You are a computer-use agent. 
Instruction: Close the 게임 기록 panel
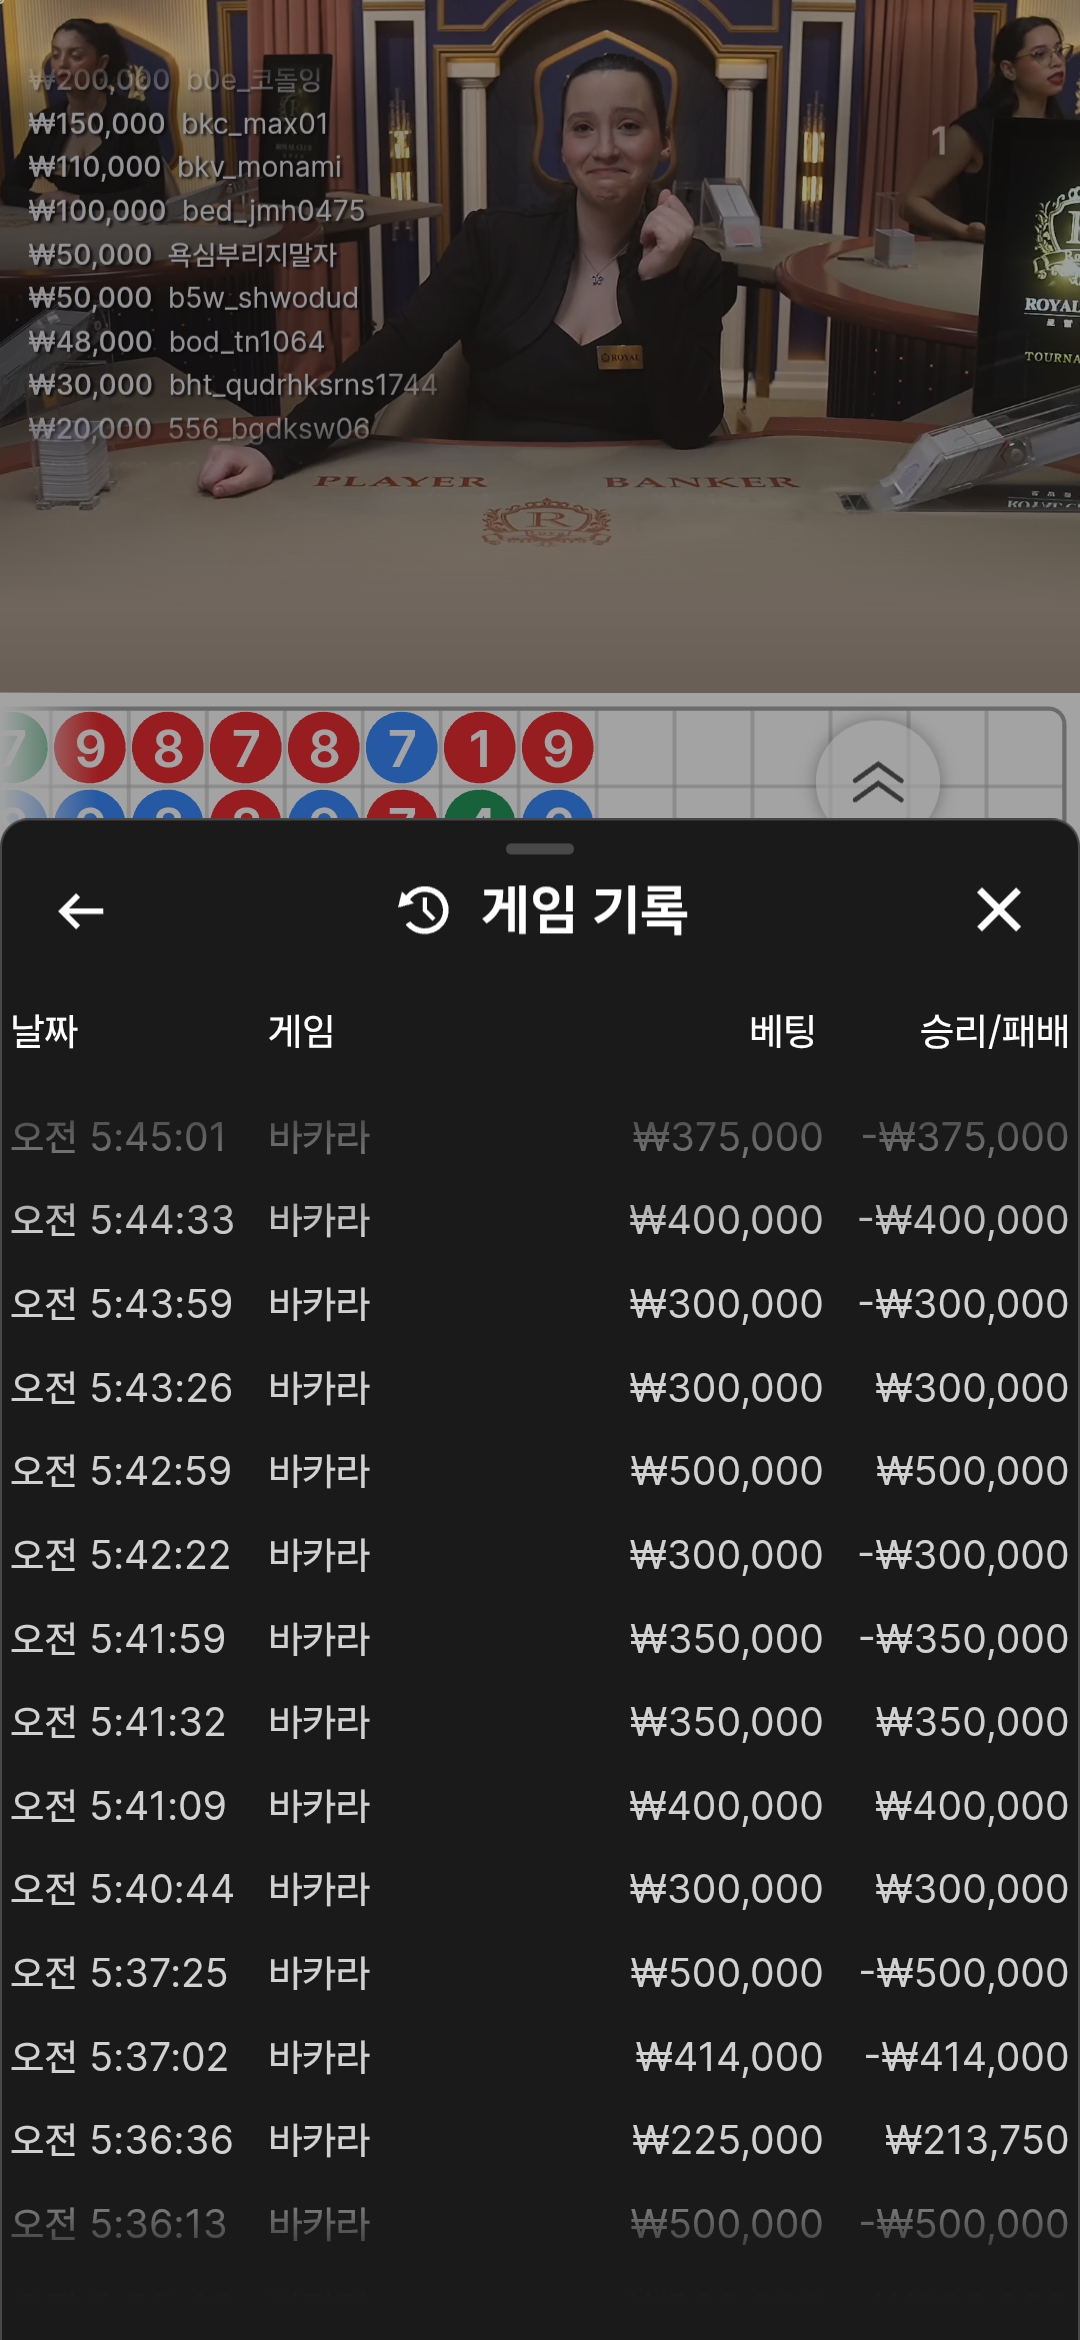point(998,910)
